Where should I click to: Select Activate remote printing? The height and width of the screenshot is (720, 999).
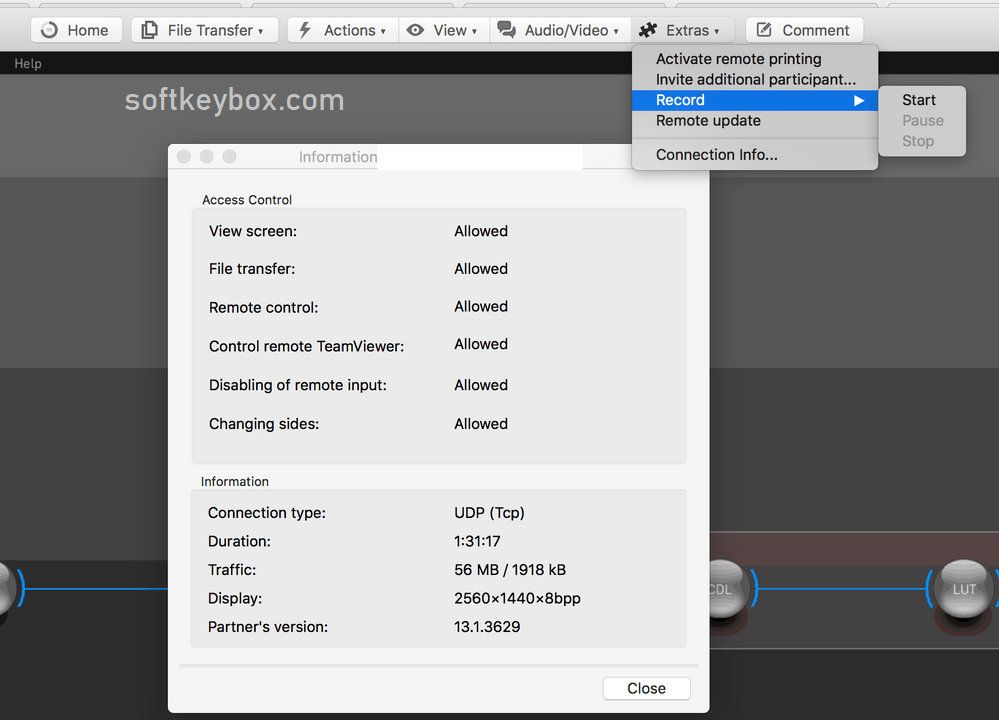tap(738, 59)
